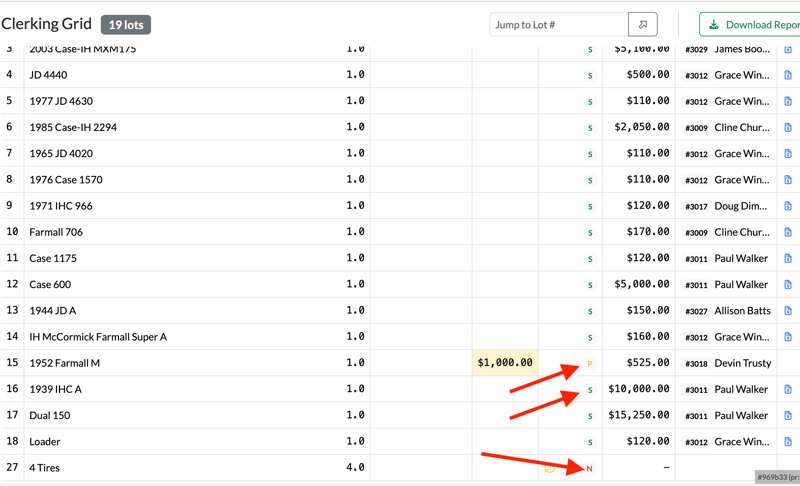Viewport: 800px width, 486px height.
Task: Click the green S status badge for Dual 150
Action: click(590, 416)
